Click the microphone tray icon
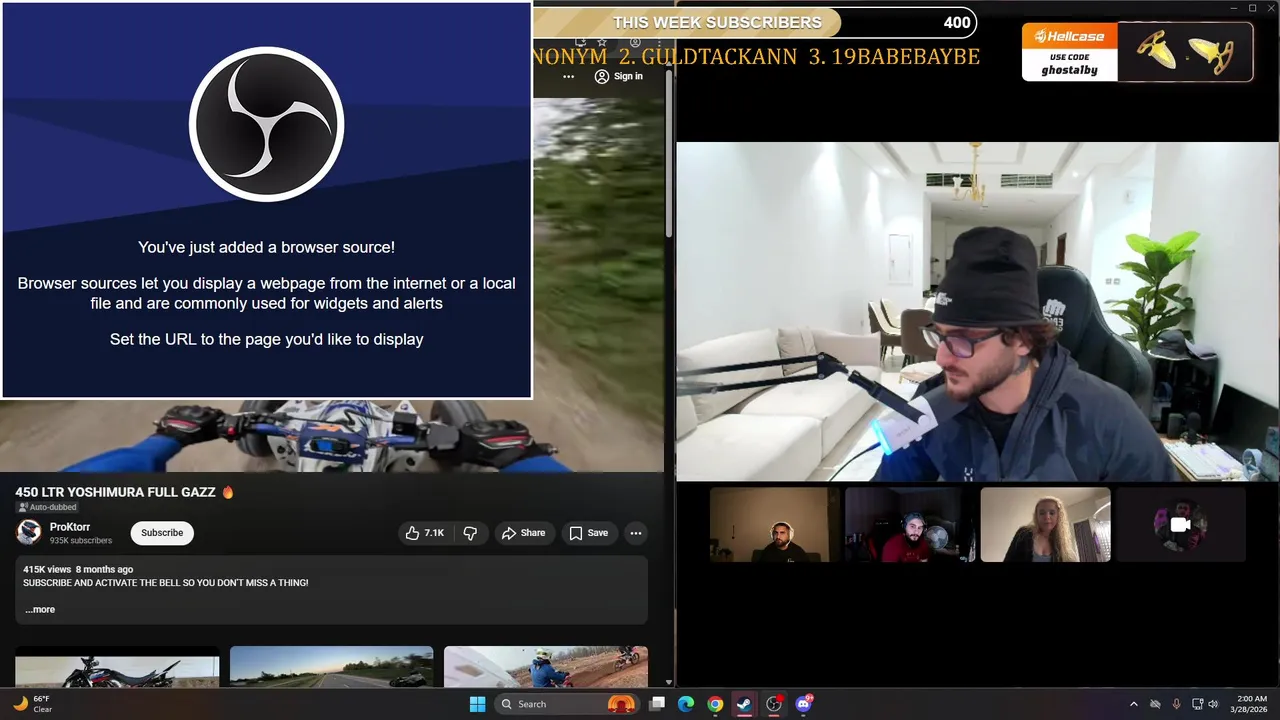The image size is (1280, 720). coord(1176,704)
